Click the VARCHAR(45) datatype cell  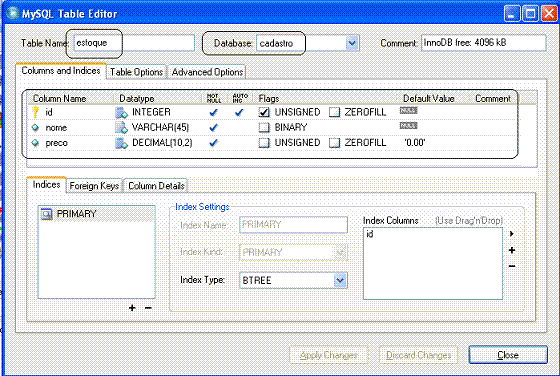160,127
